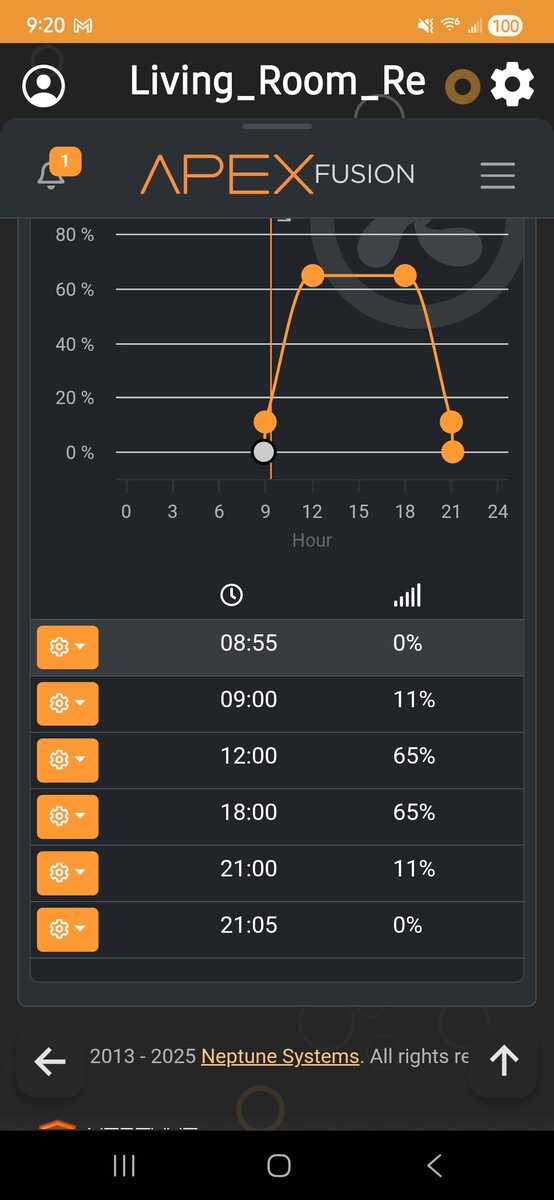Viewport: 554px width, 1200px height.
Task: Open gear dropdown for 09:00 entry
Action: click(68, 703)
